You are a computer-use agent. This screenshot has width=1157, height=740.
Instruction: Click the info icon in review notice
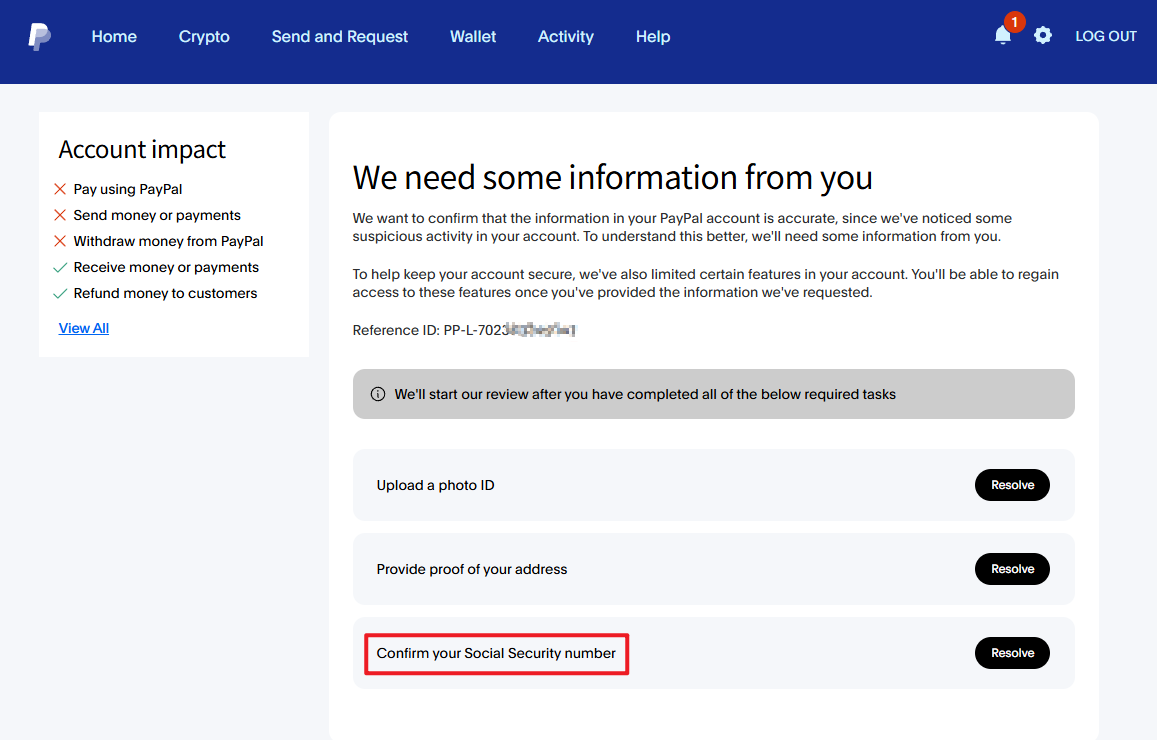[x=378, y=394]
